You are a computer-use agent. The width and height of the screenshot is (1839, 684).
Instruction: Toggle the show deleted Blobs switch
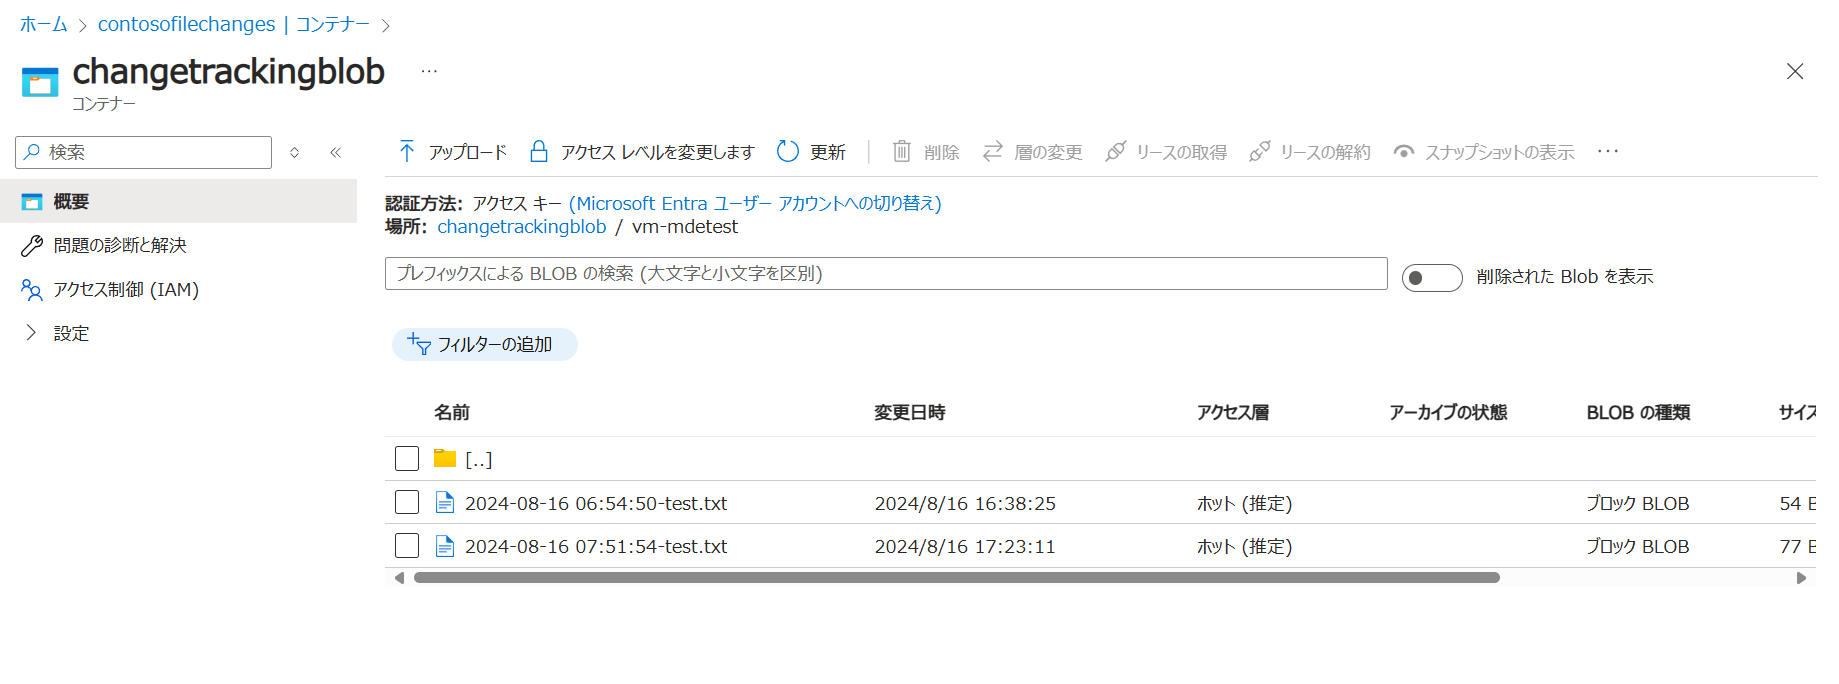(x=1431, y=277)
